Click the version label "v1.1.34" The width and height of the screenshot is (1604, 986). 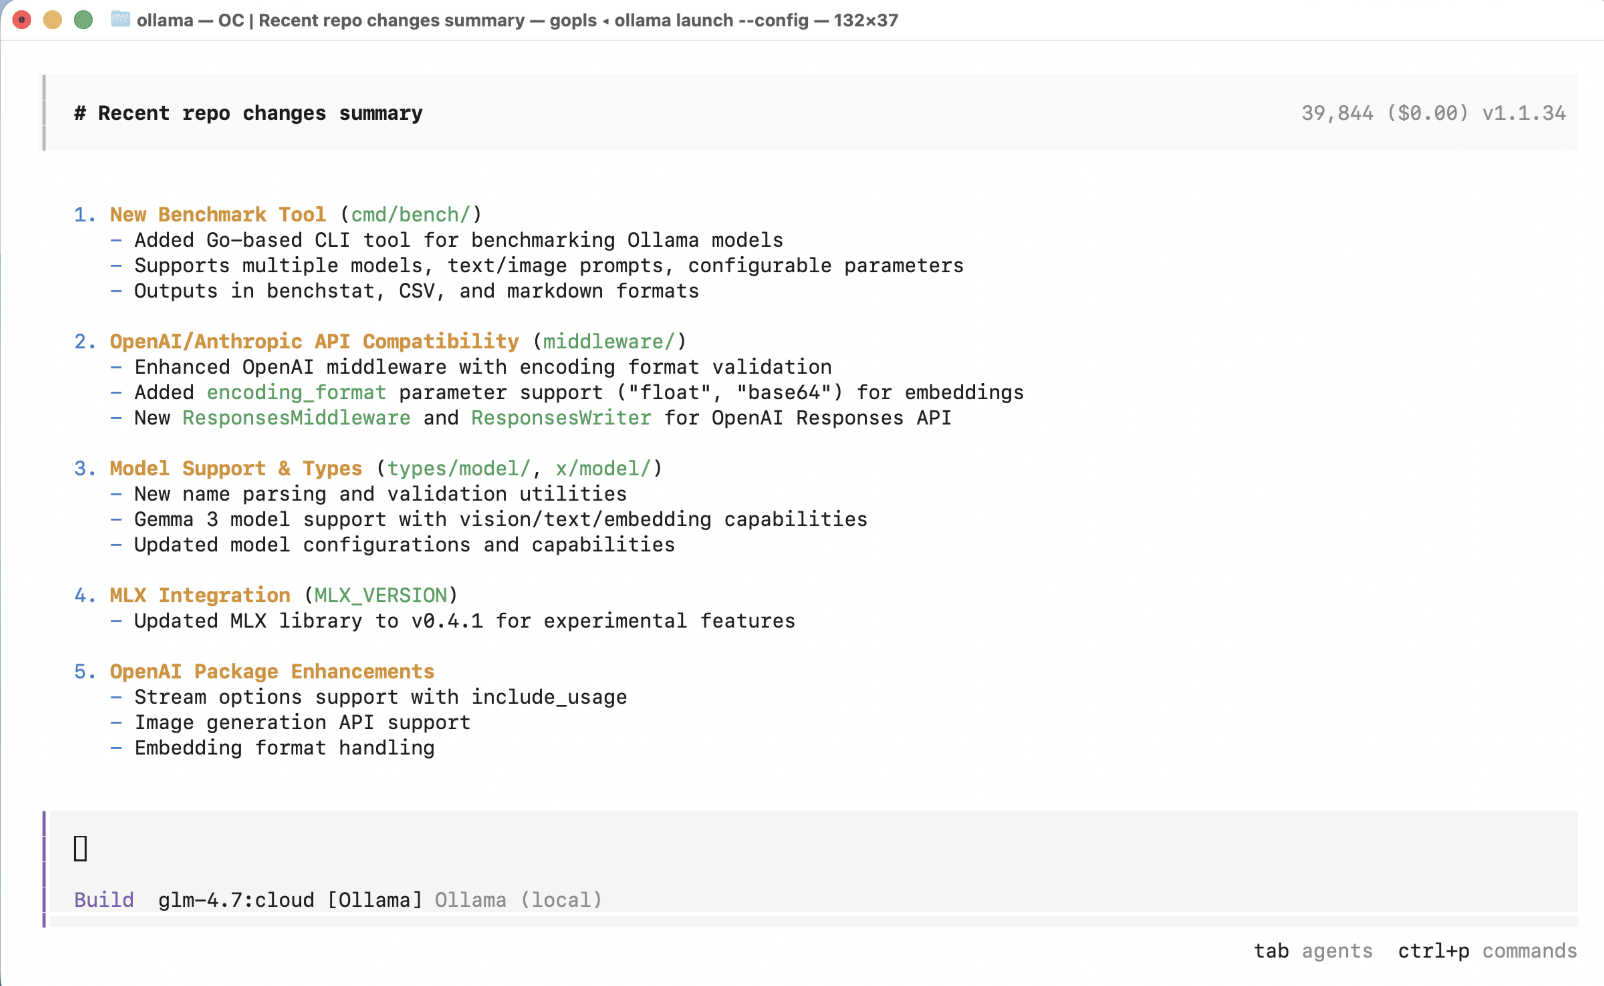[1524, 113]
